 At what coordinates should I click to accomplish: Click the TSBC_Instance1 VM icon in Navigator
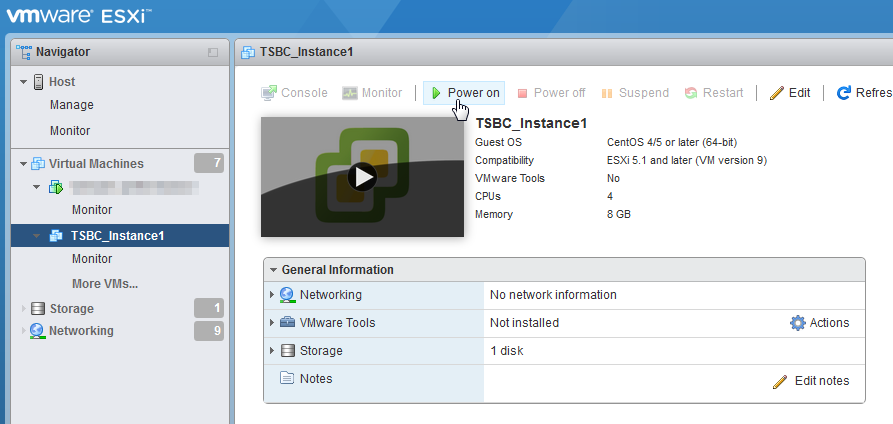56,235
